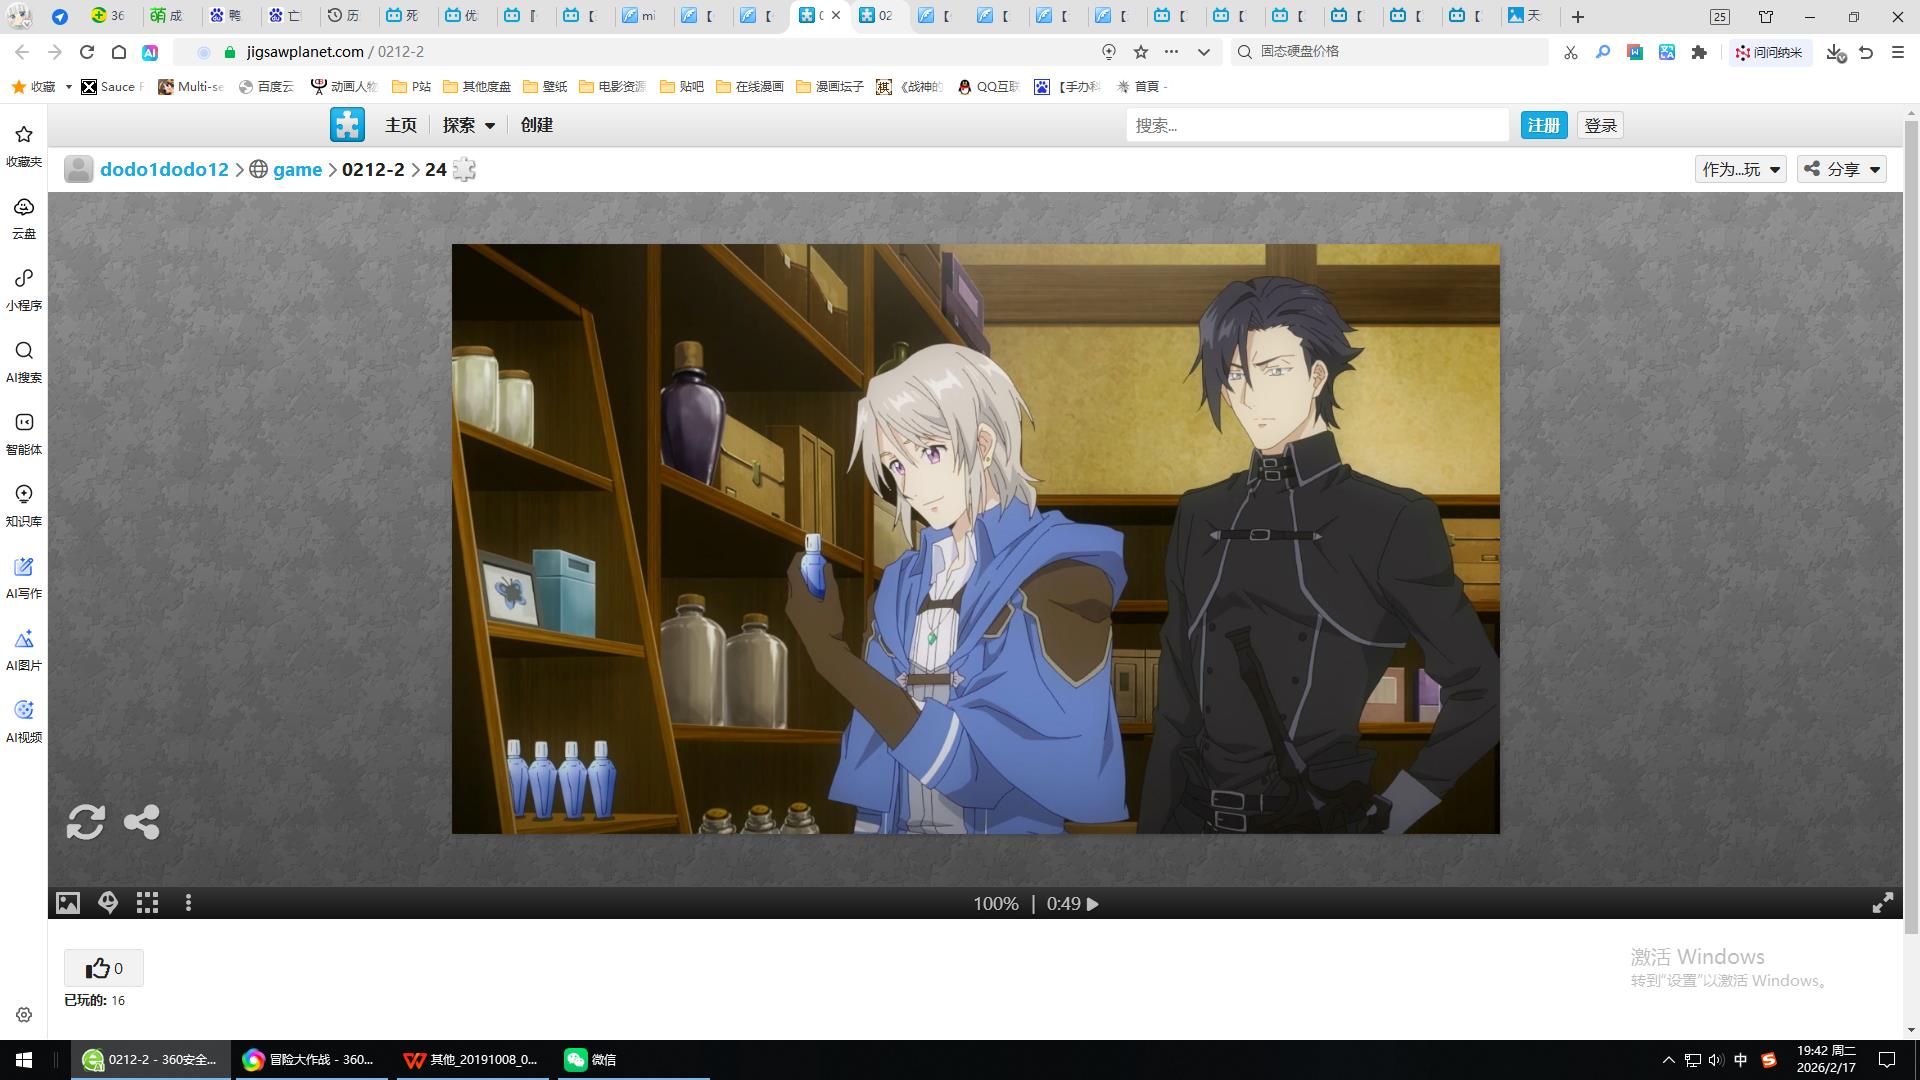
Task: Toggle the ghost image icon
Action: tap(108, 903)
